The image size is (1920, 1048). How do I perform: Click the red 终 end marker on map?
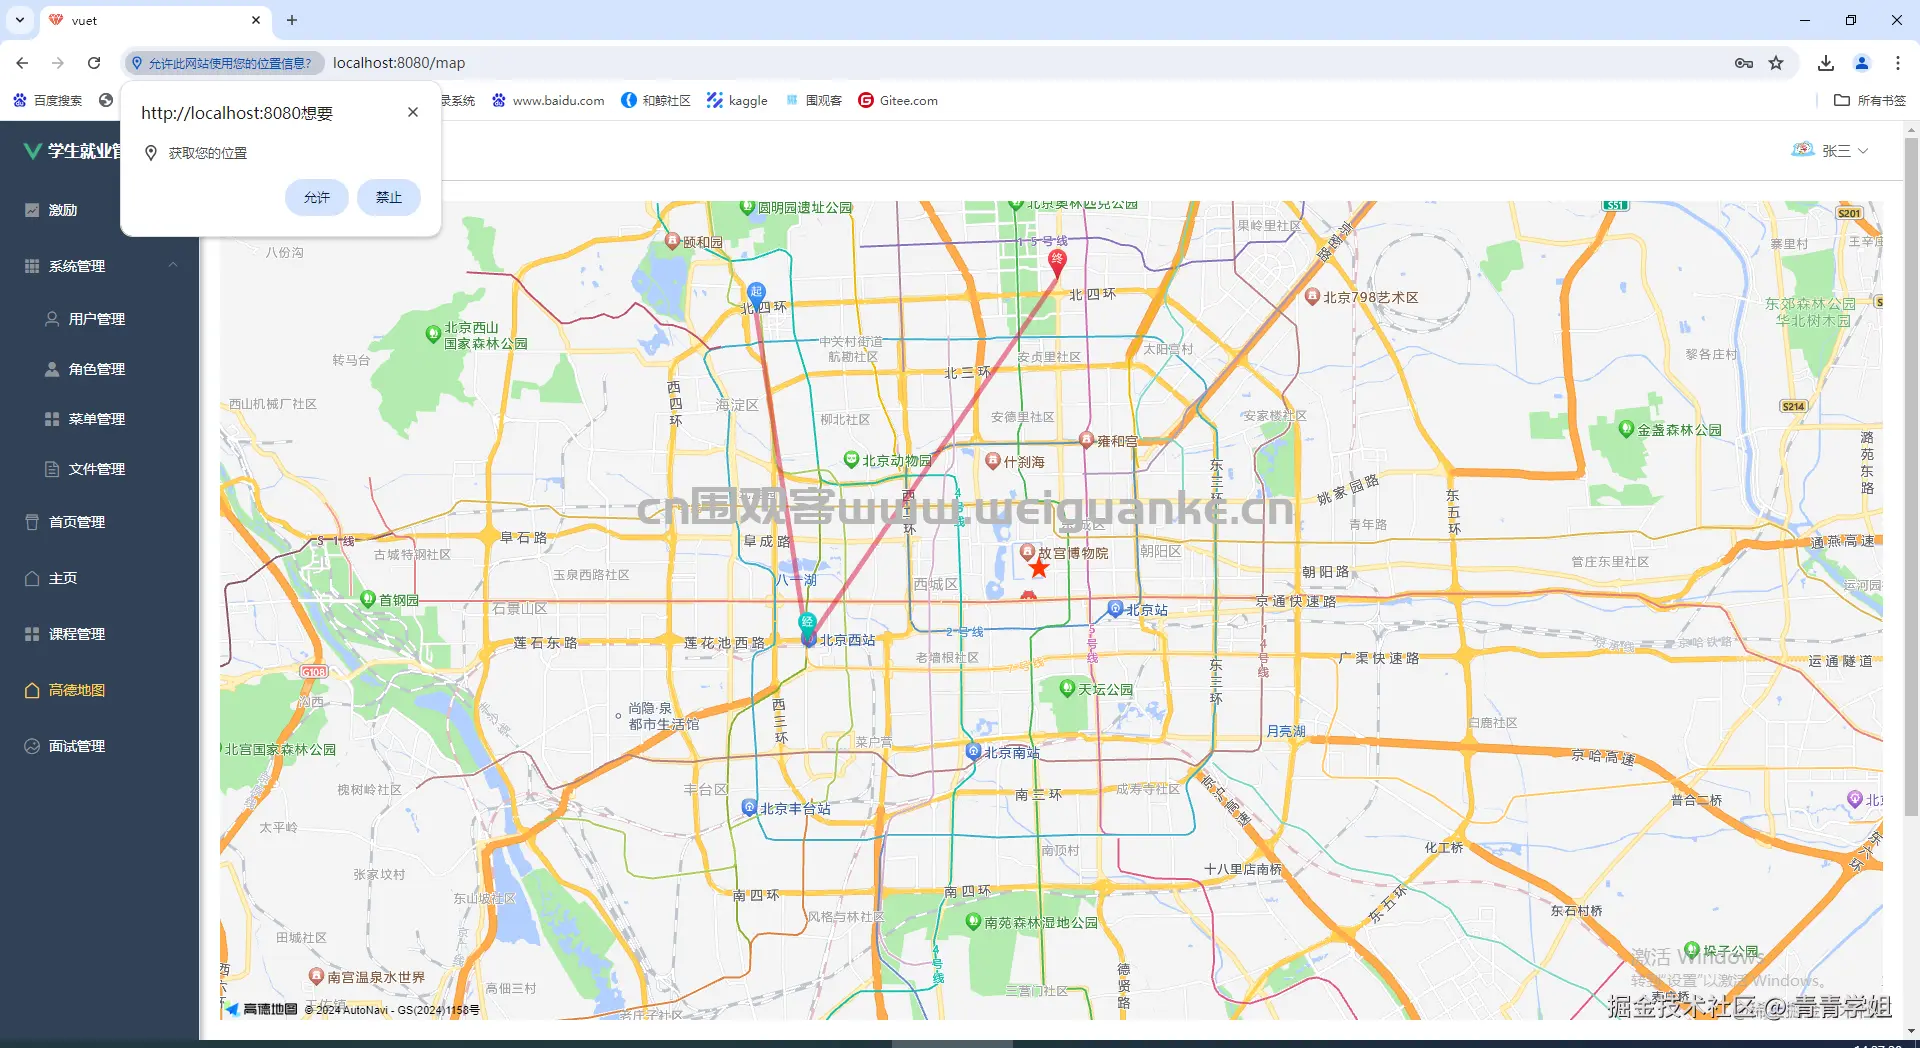pos(1057,261)
